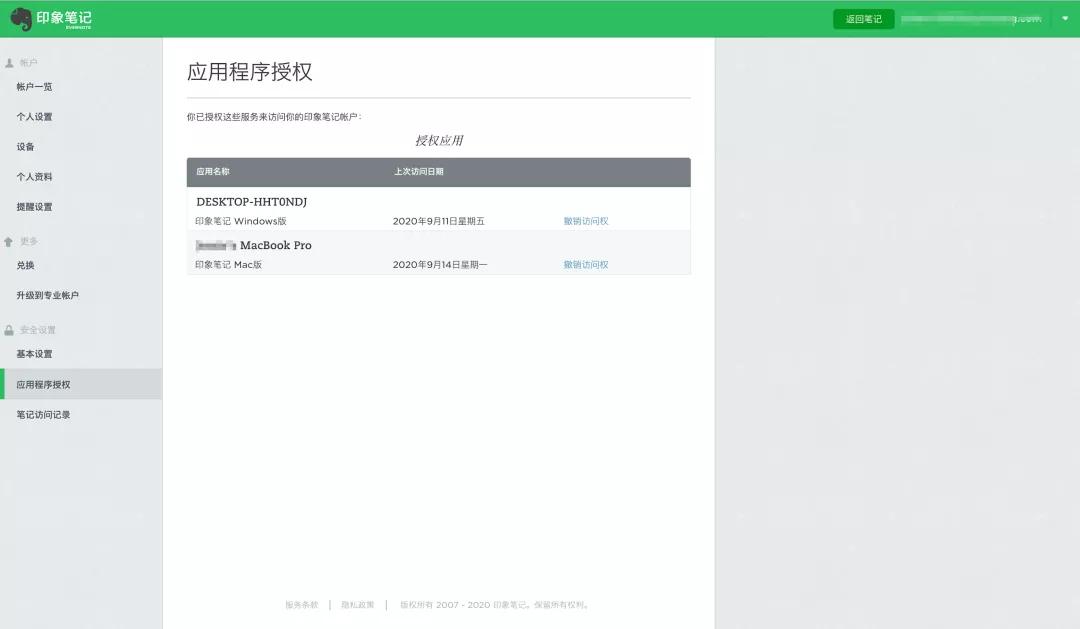Click the 印象笔记 Mac版 label
The width and height of the screenshot is (1080, 629).
(x=228, y=265)
